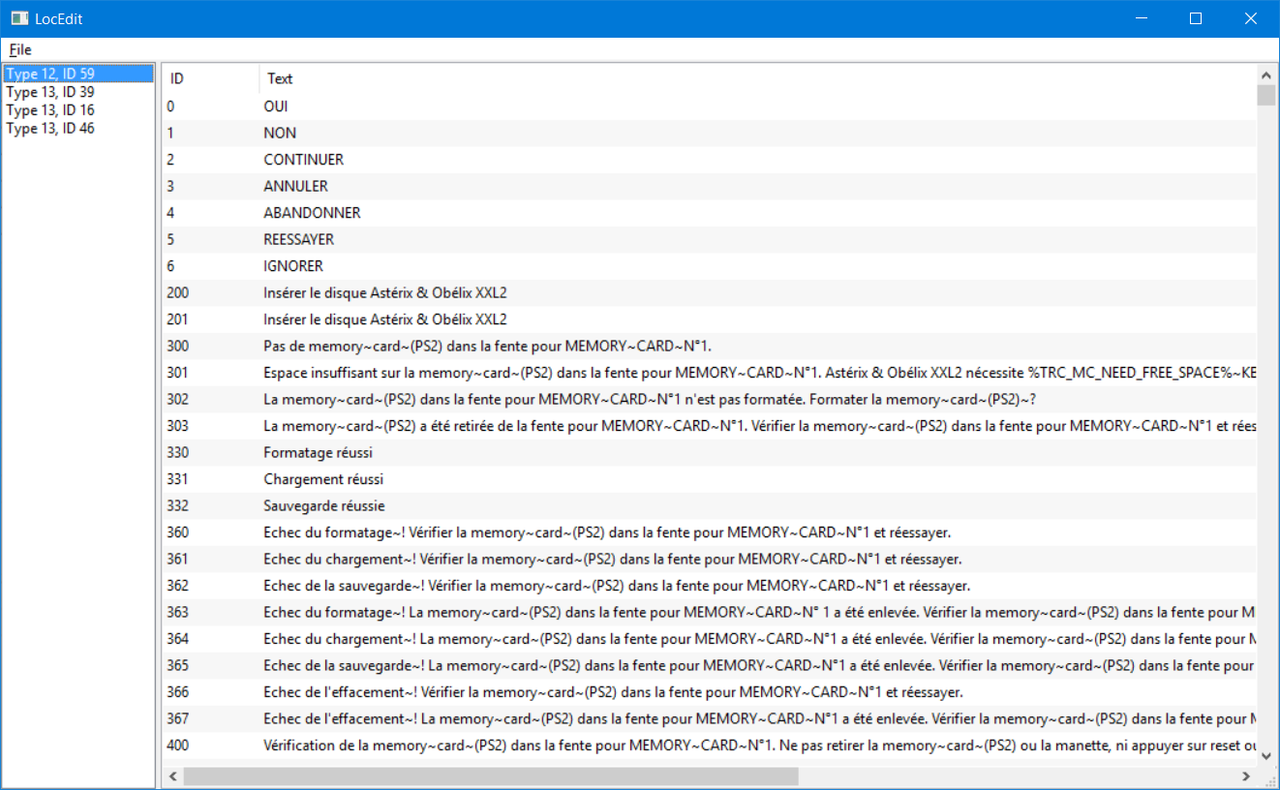Click ID cell 330
This screenshot has height=790, width=1280.
coord(178,453)
